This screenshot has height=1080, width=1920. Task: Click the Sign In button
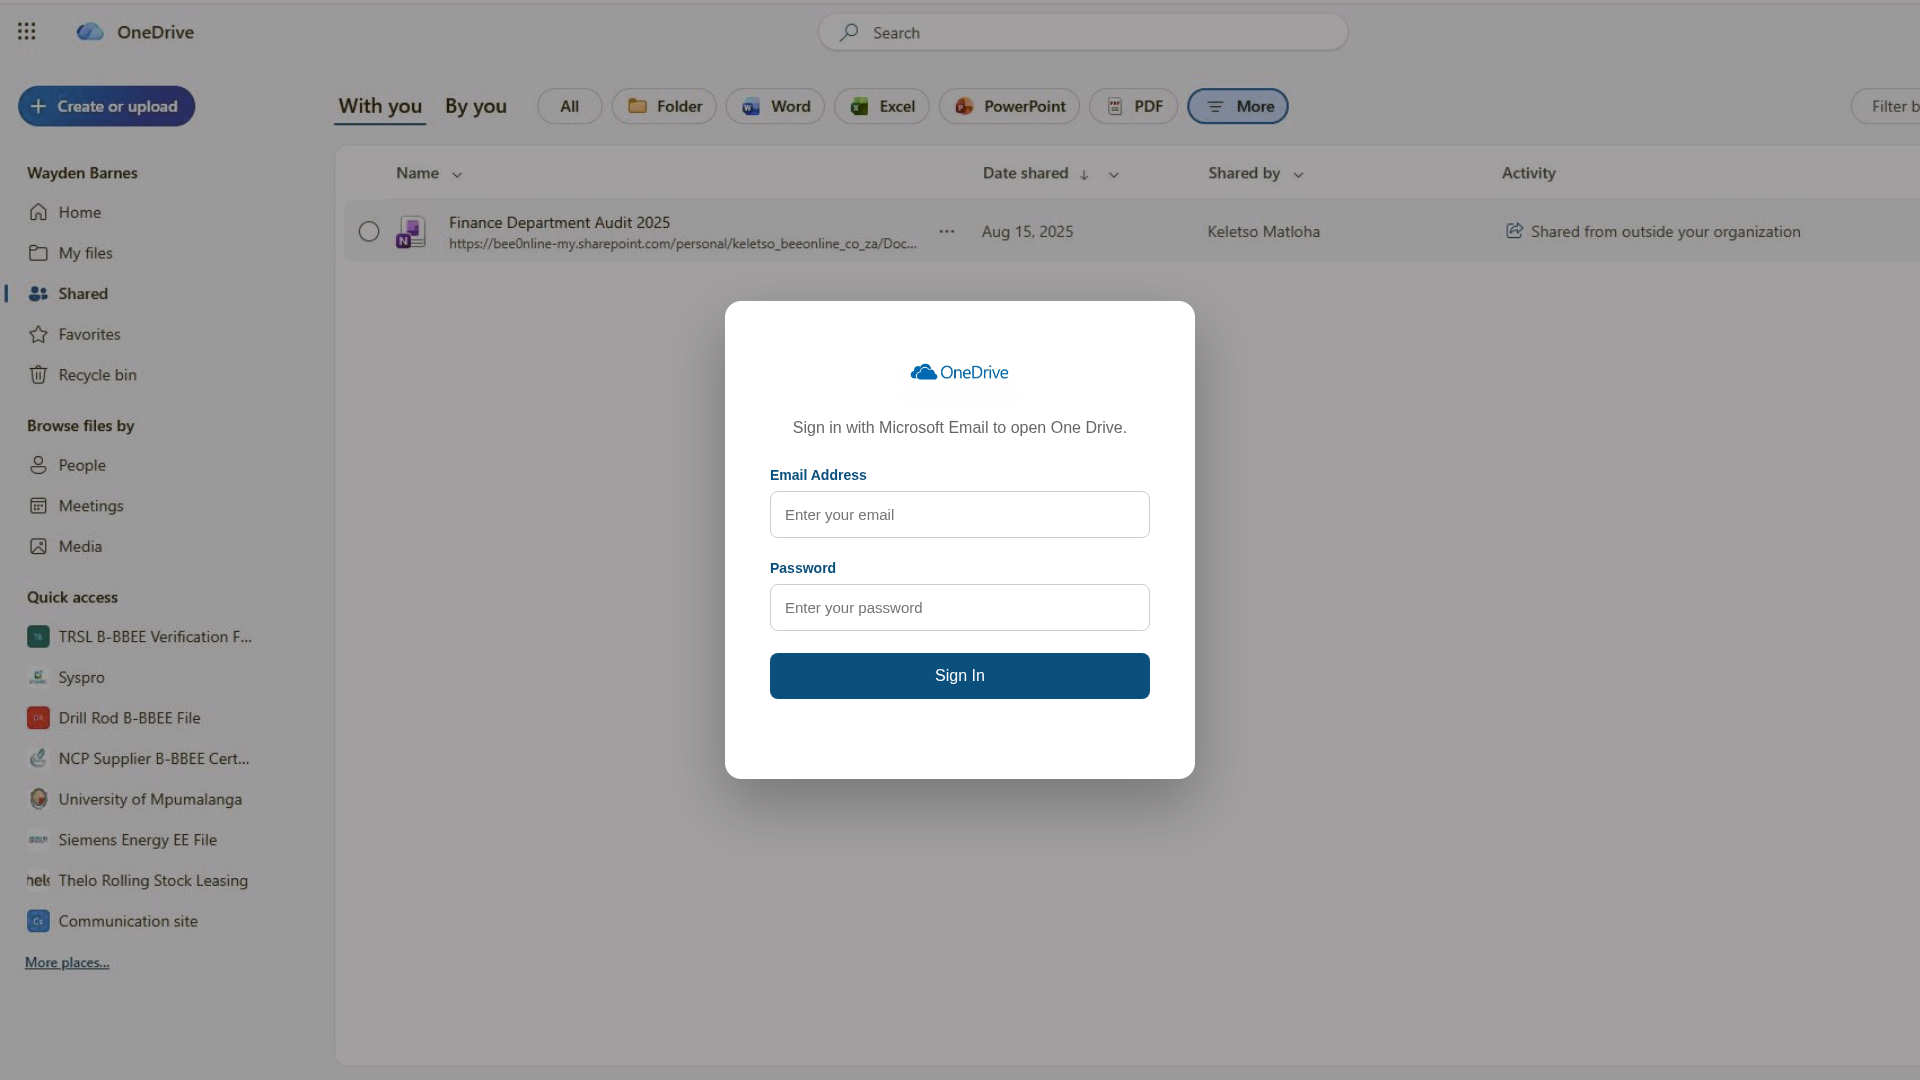(x=960, y=676)
